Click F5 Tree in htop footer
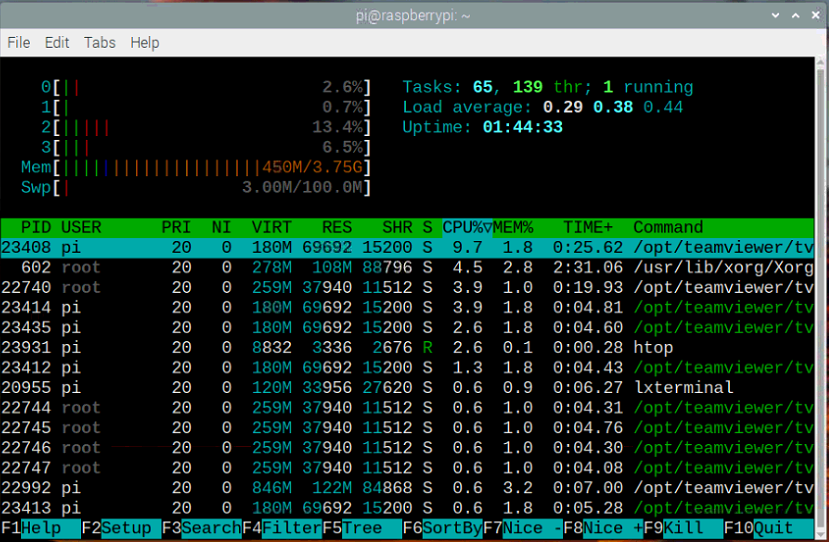The width and height of the screenshot is (829, 542). coord(362,528)
